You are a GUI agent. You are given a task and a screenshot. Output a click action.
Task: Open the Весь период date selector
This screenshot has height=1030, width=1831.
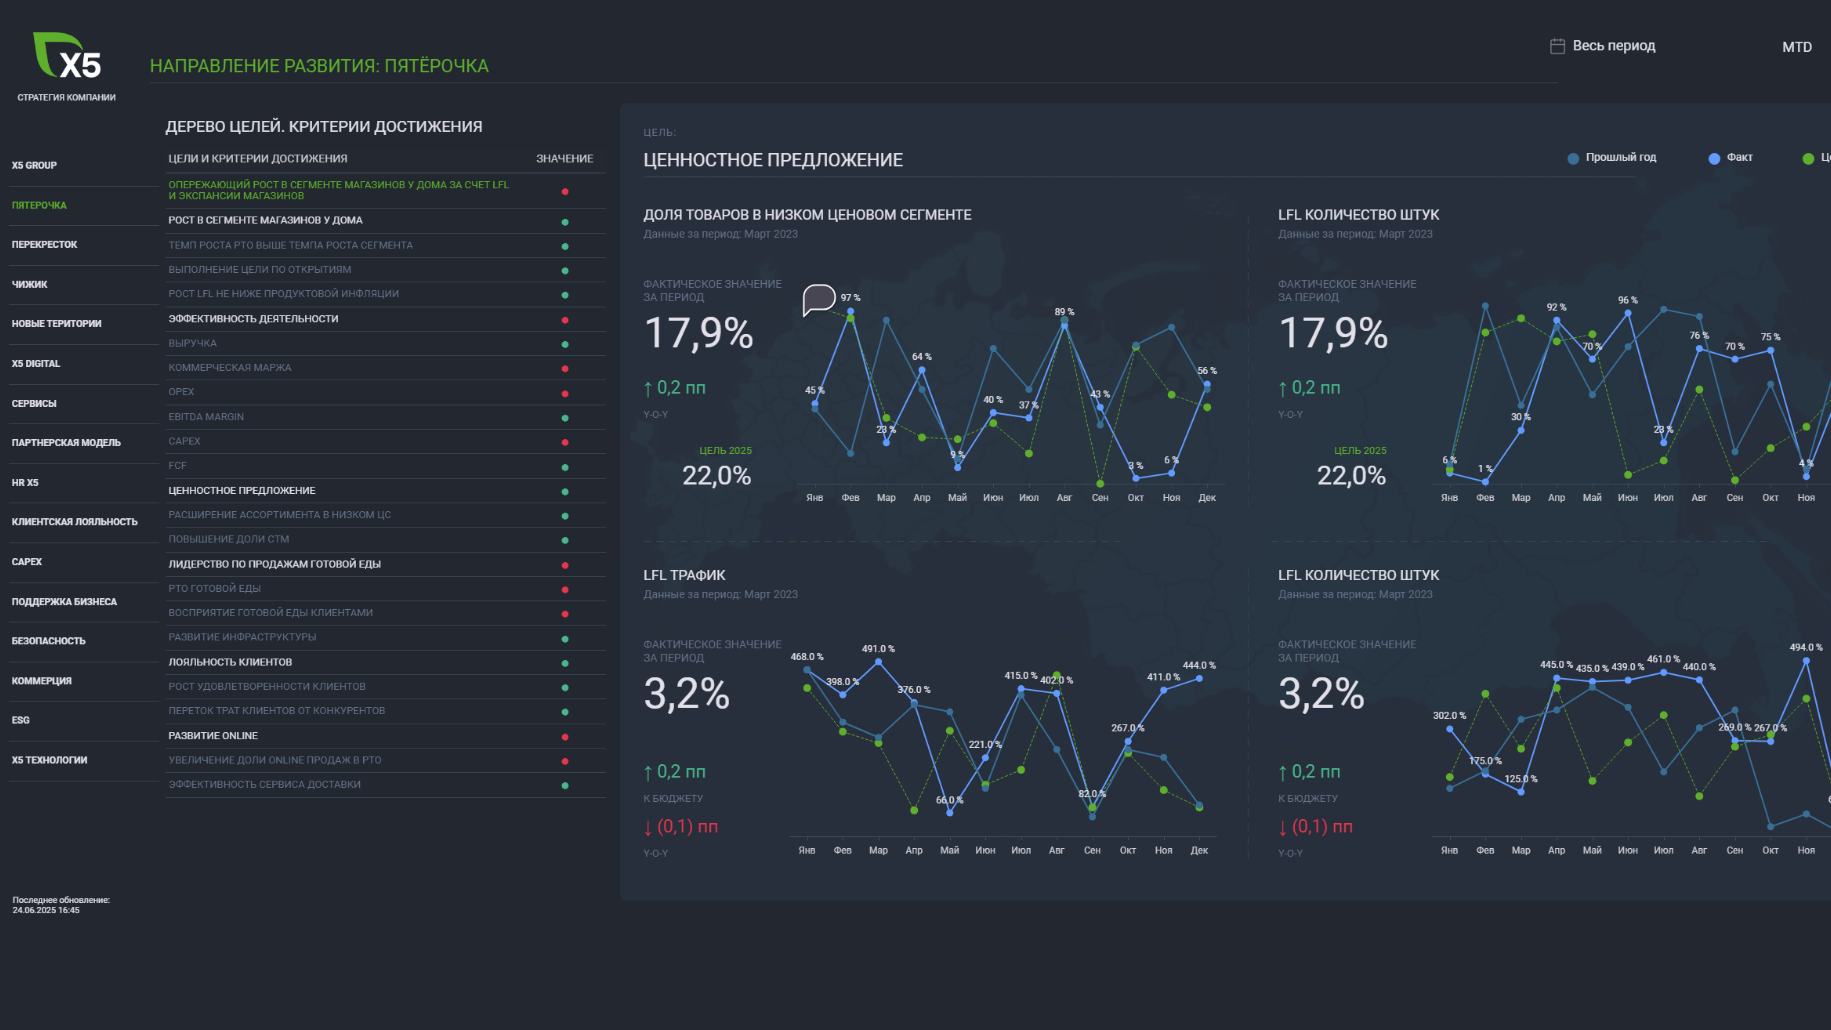pyautogui.click(x=1613, y=46)
